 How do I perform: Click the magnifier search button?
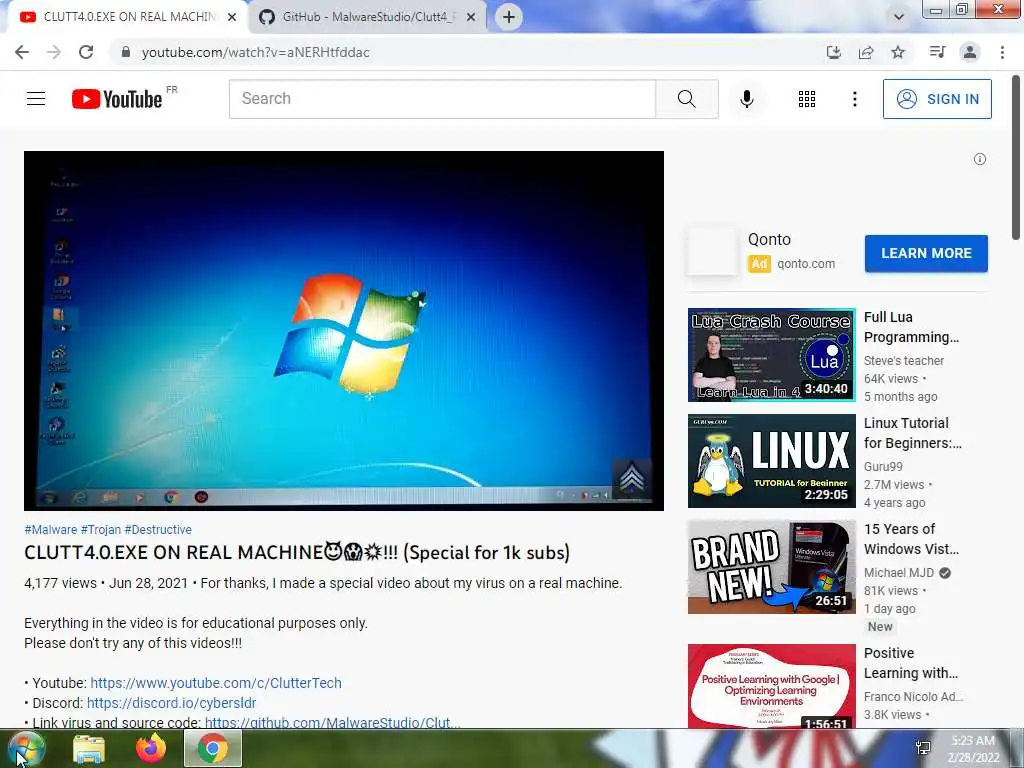(686, 99)
